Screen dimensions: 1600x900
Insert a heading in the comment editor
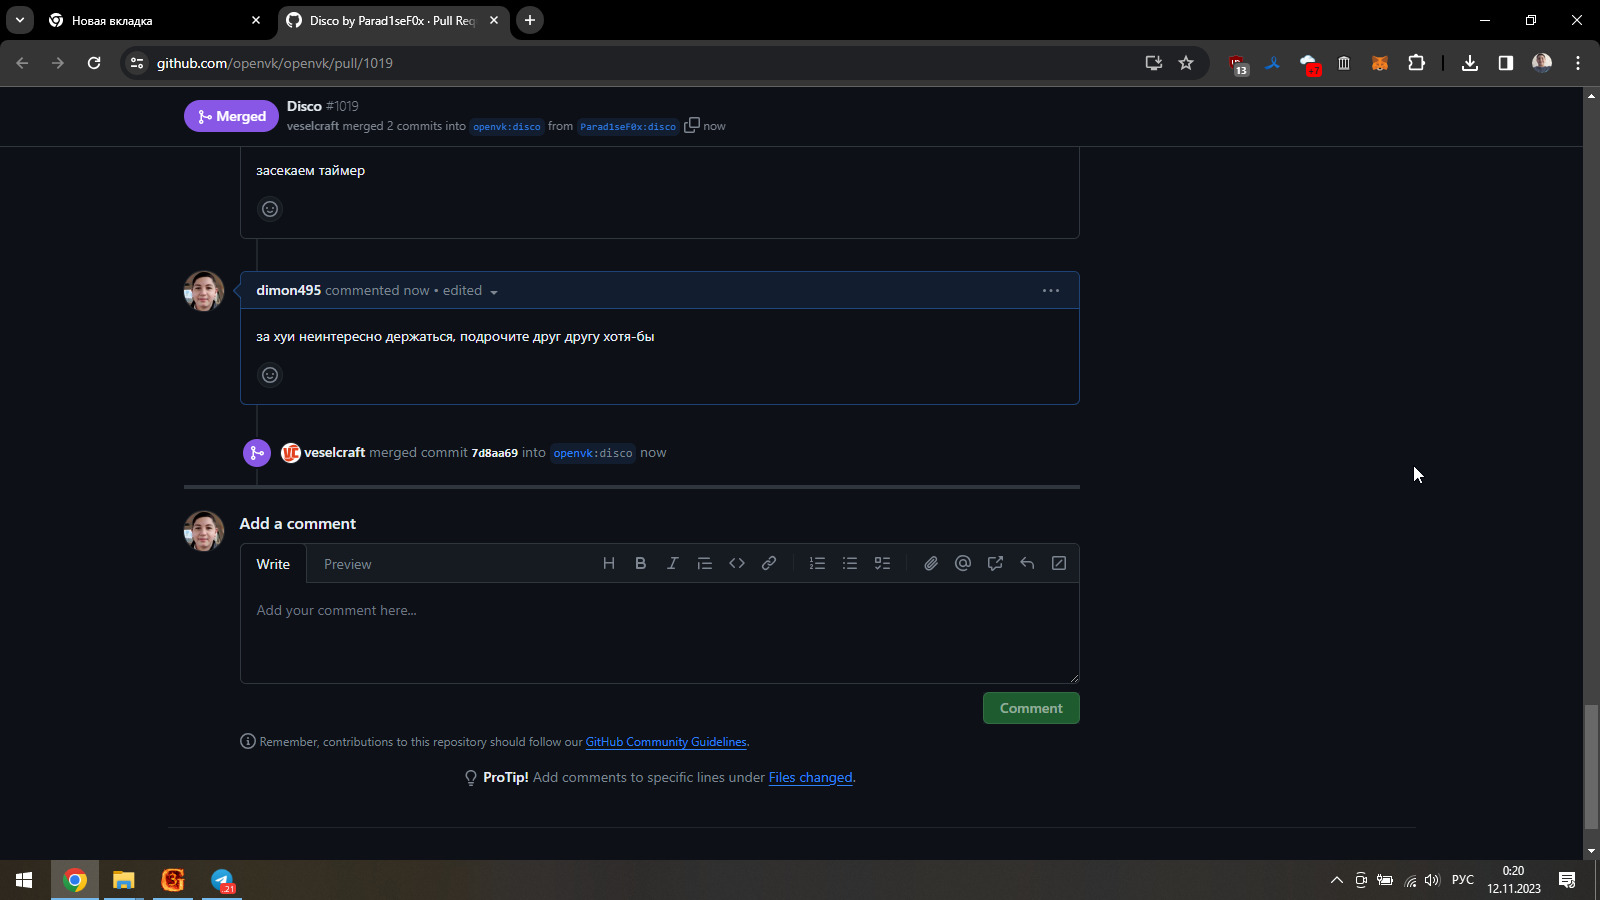(x=608, y=564)
